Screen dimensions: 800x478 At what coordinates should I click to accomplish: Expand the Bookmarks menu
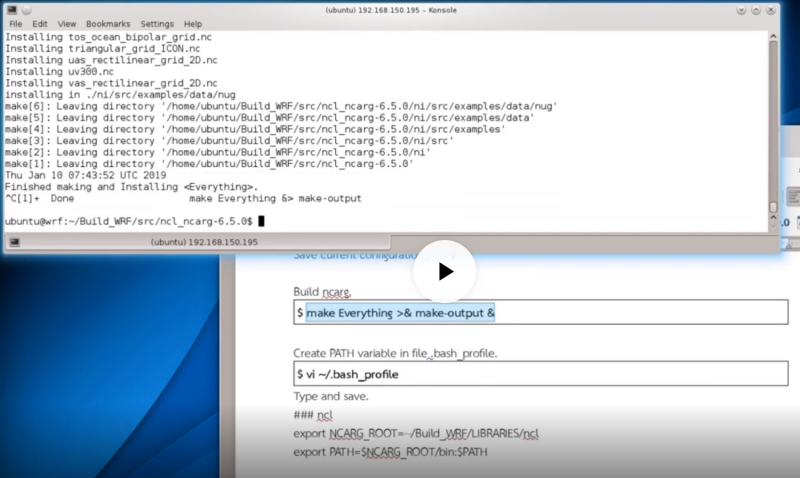point(107,23)
